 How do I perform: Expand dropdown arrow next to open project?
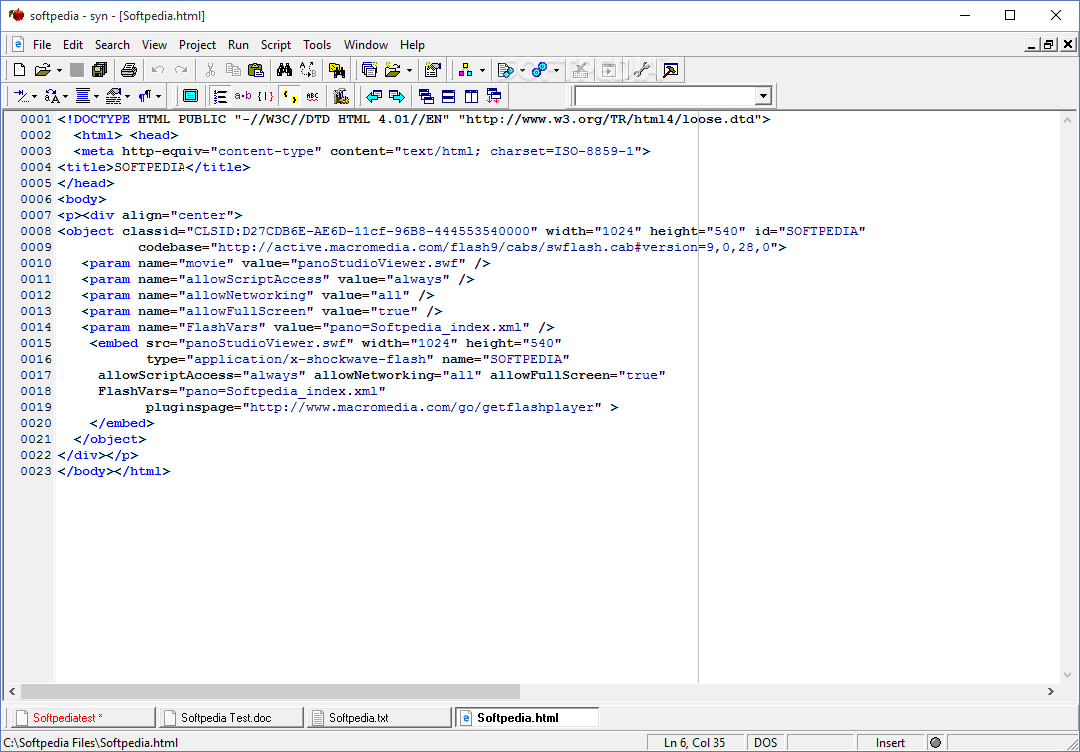click(x=410, y=70)
